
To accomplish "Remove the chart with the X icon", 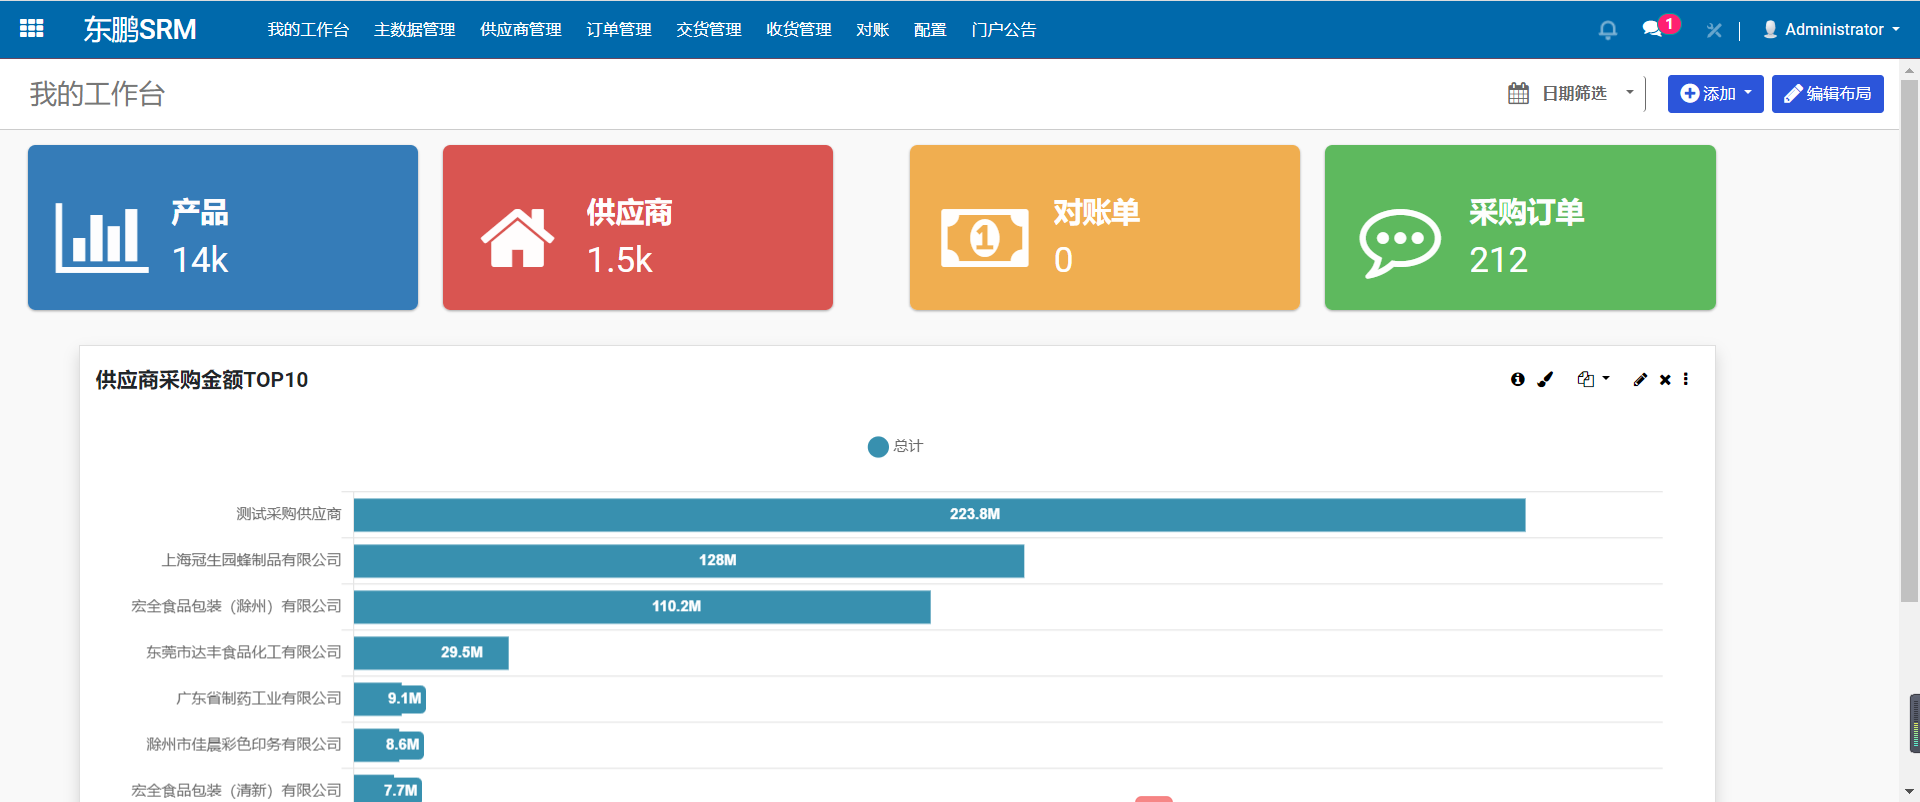I will tap(1665, 380).
